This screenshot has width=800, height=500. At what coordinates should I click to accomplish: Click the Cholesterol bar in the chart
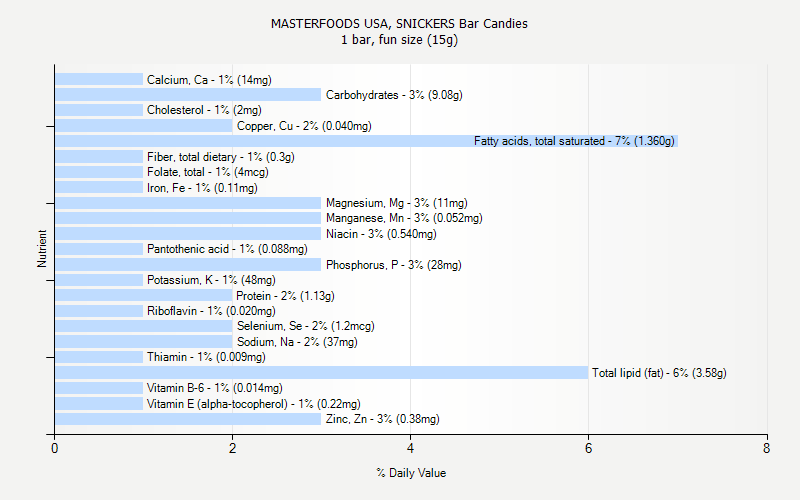[x=99, y=110]
